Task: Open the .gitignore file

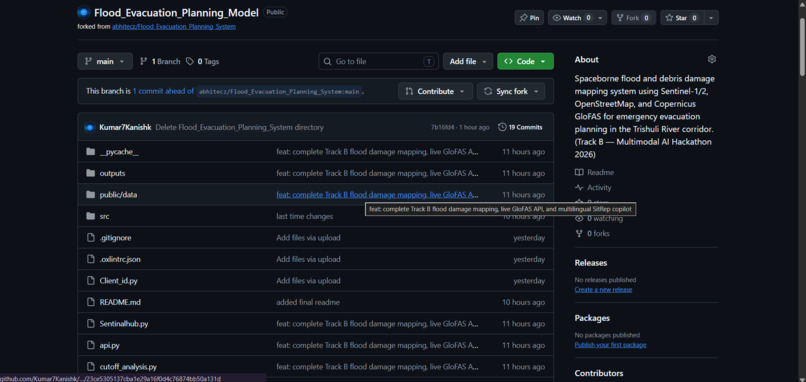Action: (x=116, y=238)
